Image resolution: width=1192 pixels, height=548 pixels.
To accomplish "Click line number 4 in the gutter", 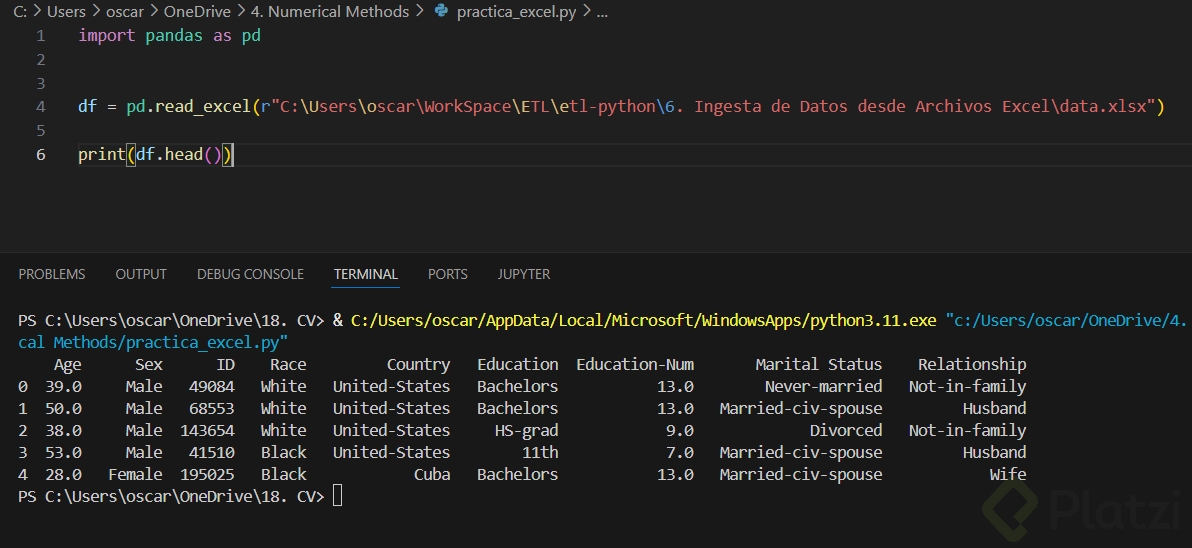I will pos(40,106).
